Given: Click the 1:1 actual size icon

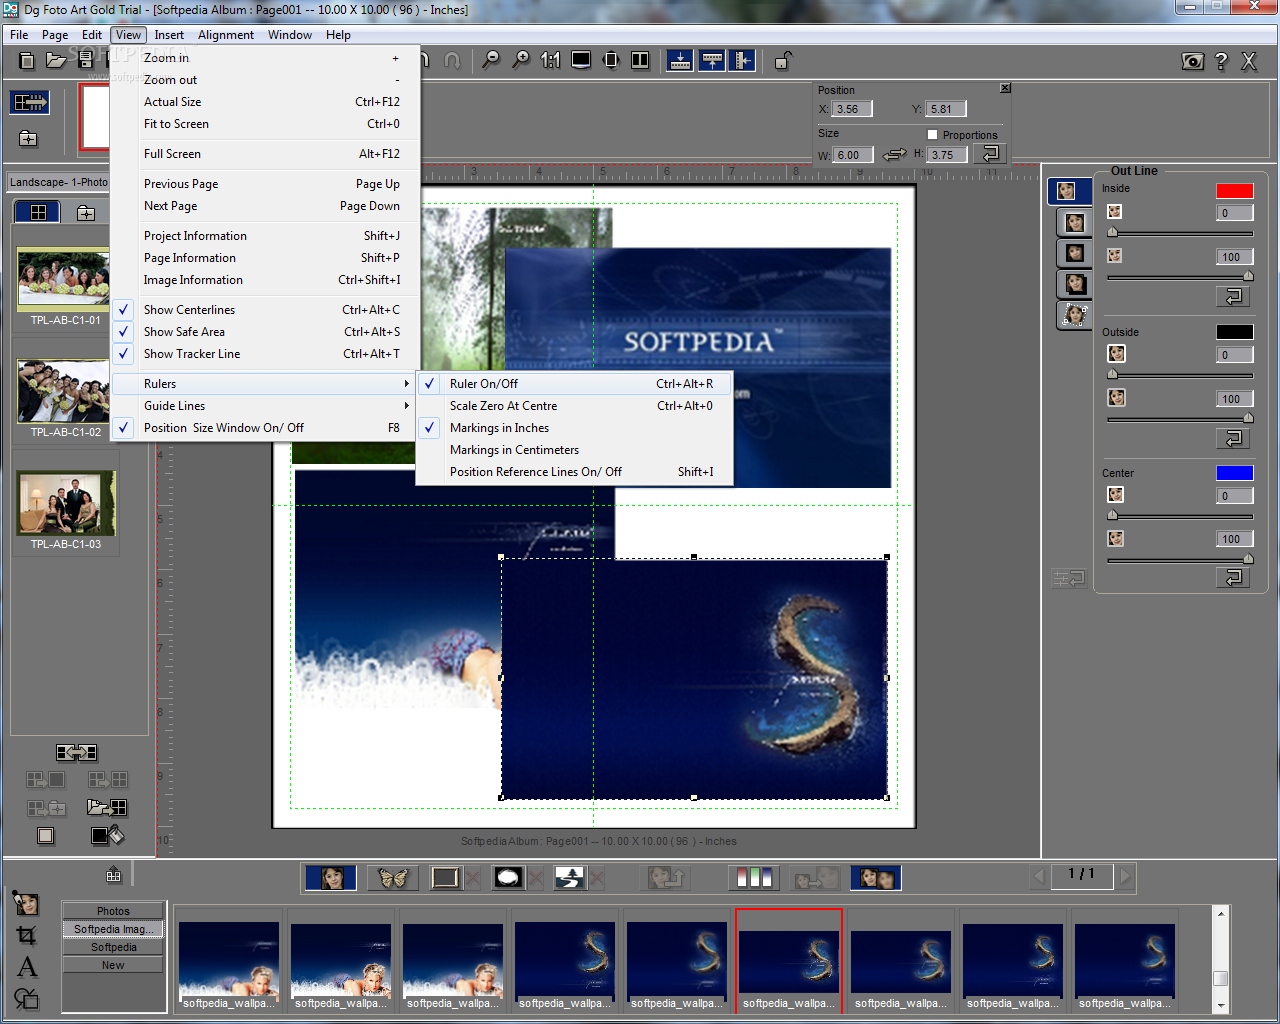Looking at the screenshot, I should click(550, 60).
